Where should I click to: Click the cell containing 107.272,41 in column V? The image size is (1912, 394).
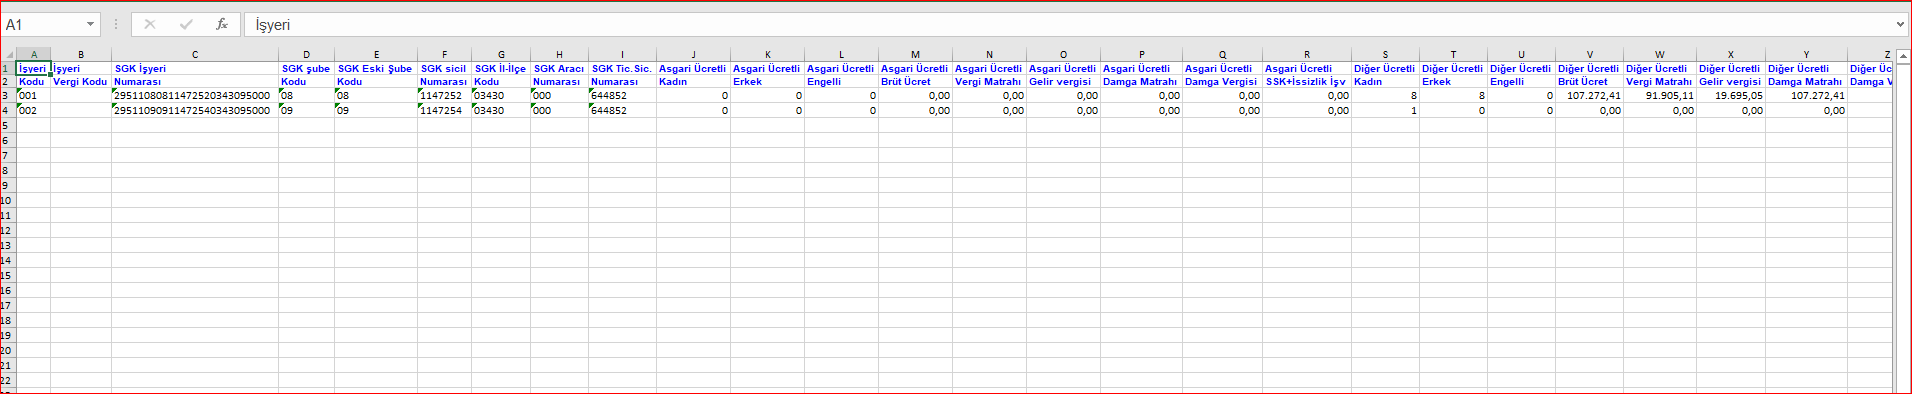(1589, 96)
